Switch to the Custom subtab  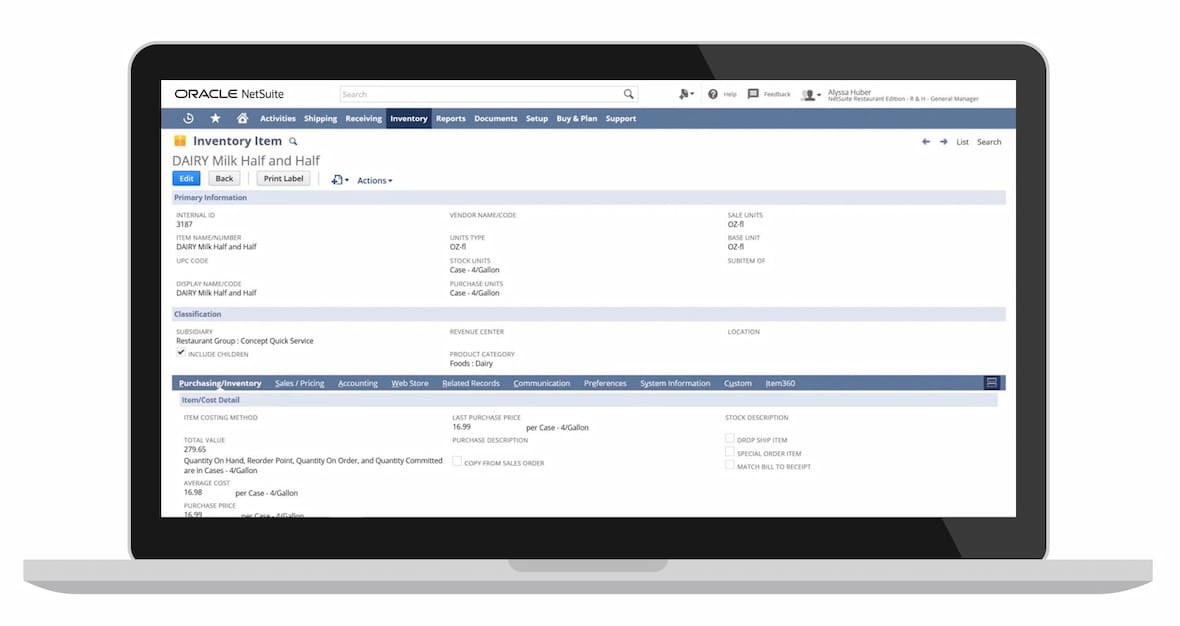[738, 383]
